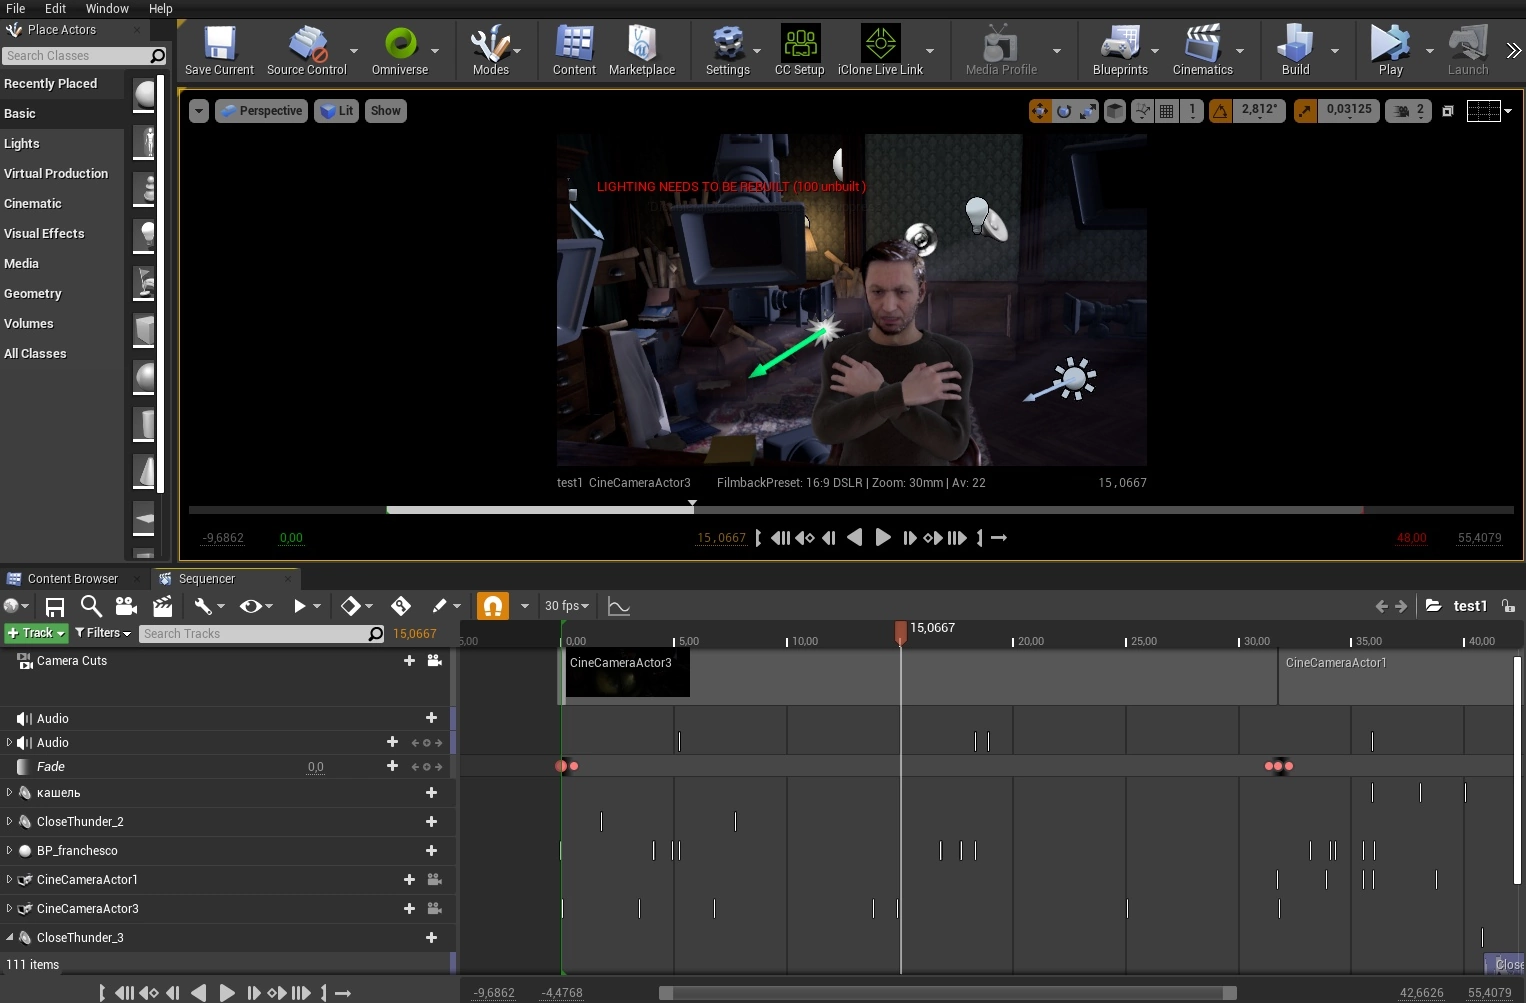Click the Play toolbar icon
This screenshot has width=1526, height=1003.
(x=1390, y=50)
